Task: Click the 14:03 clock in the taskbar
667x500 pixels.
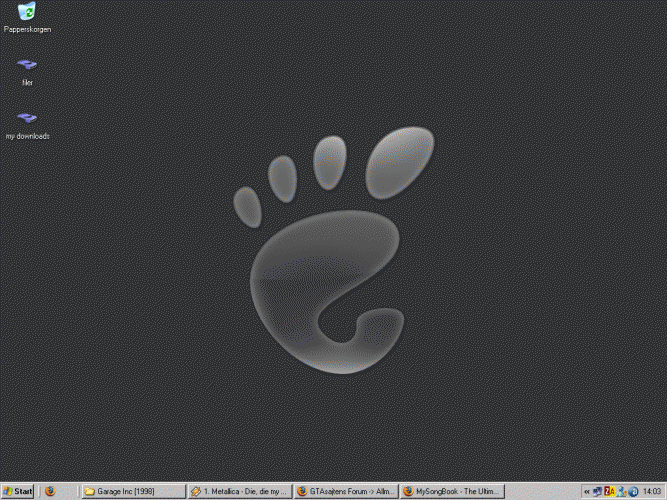Action: (650, 492)
